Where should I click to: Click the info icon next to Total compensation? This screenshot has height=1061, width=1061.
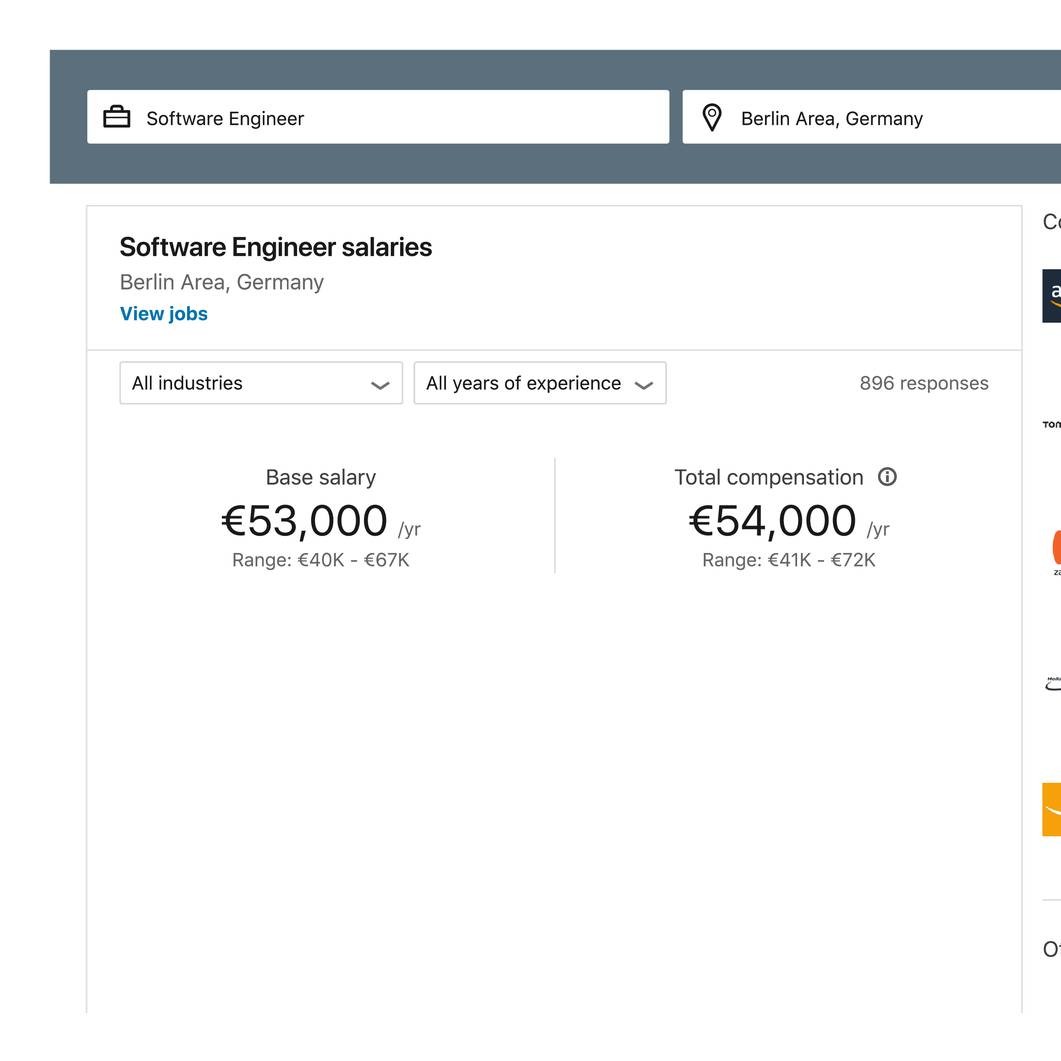888,477
